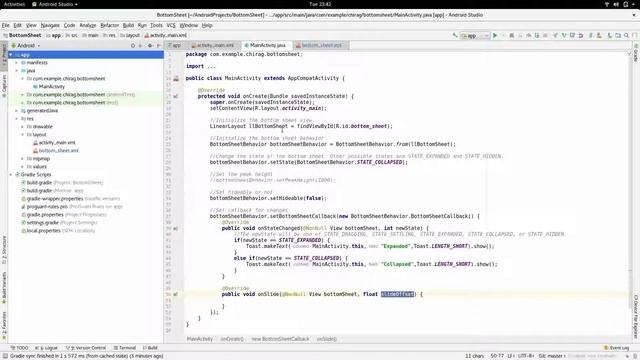The height and width of the screenshot is (360, 640).
Task: Open the Refactor menu
Action: click(109, 25)
